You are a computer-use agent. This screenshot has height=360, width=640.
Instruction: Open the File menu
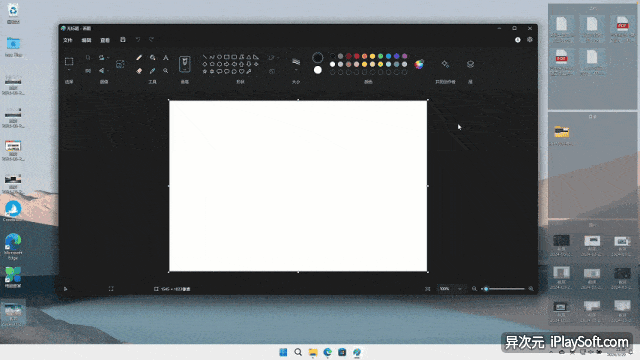68,40
